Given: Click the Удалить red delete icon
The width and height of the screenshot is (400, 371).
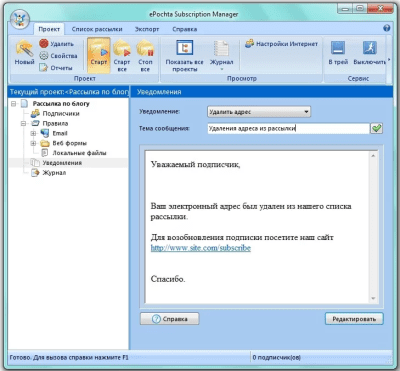Looking at the screenshot, I should click(44, 44).
